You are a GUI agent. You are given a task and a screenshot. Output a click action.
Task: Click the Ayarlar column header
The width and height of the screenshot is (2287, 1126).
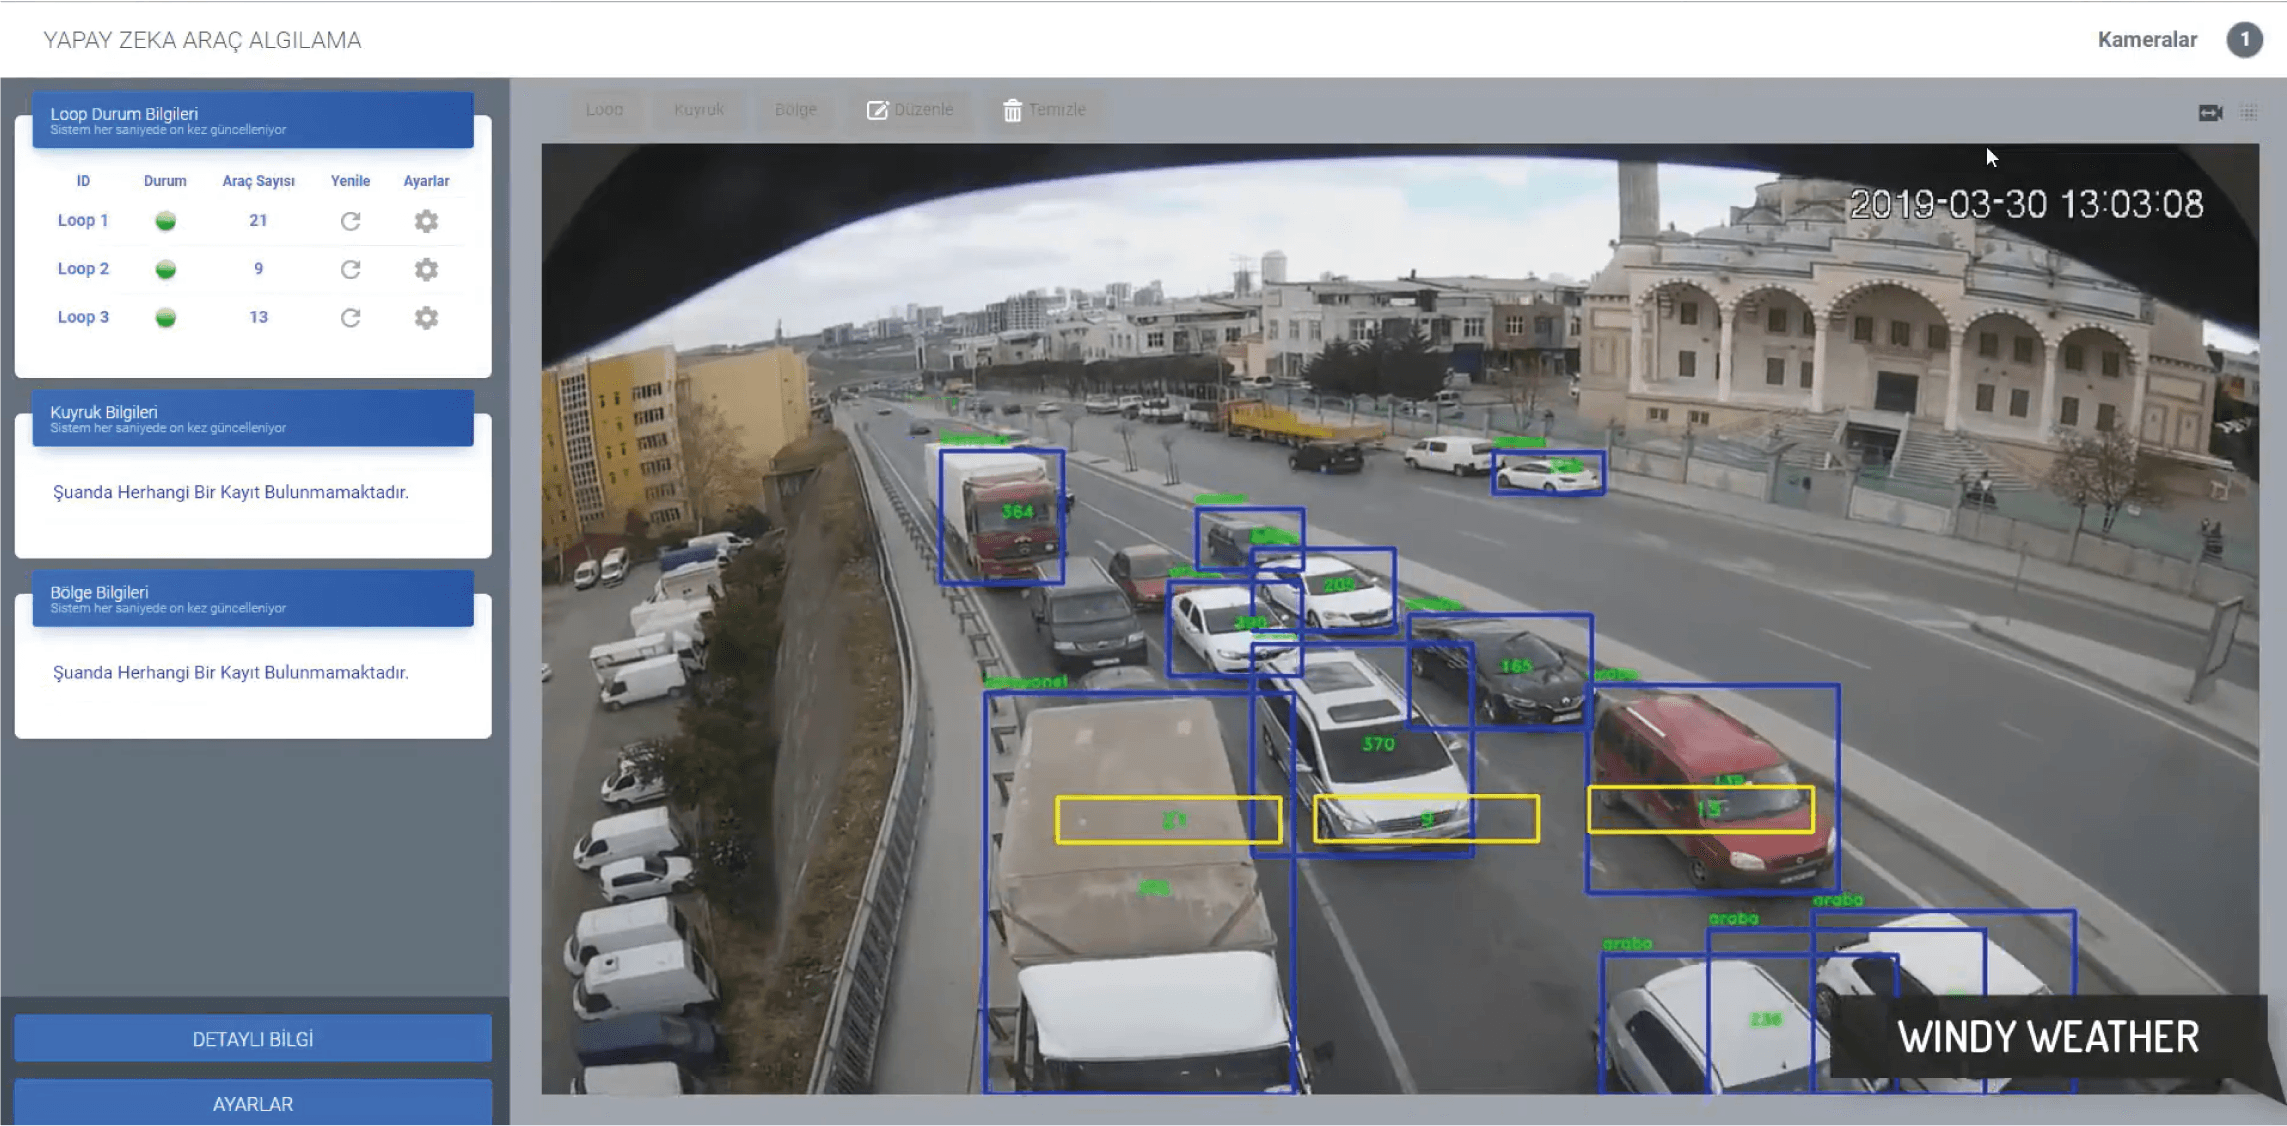[426, 181]
